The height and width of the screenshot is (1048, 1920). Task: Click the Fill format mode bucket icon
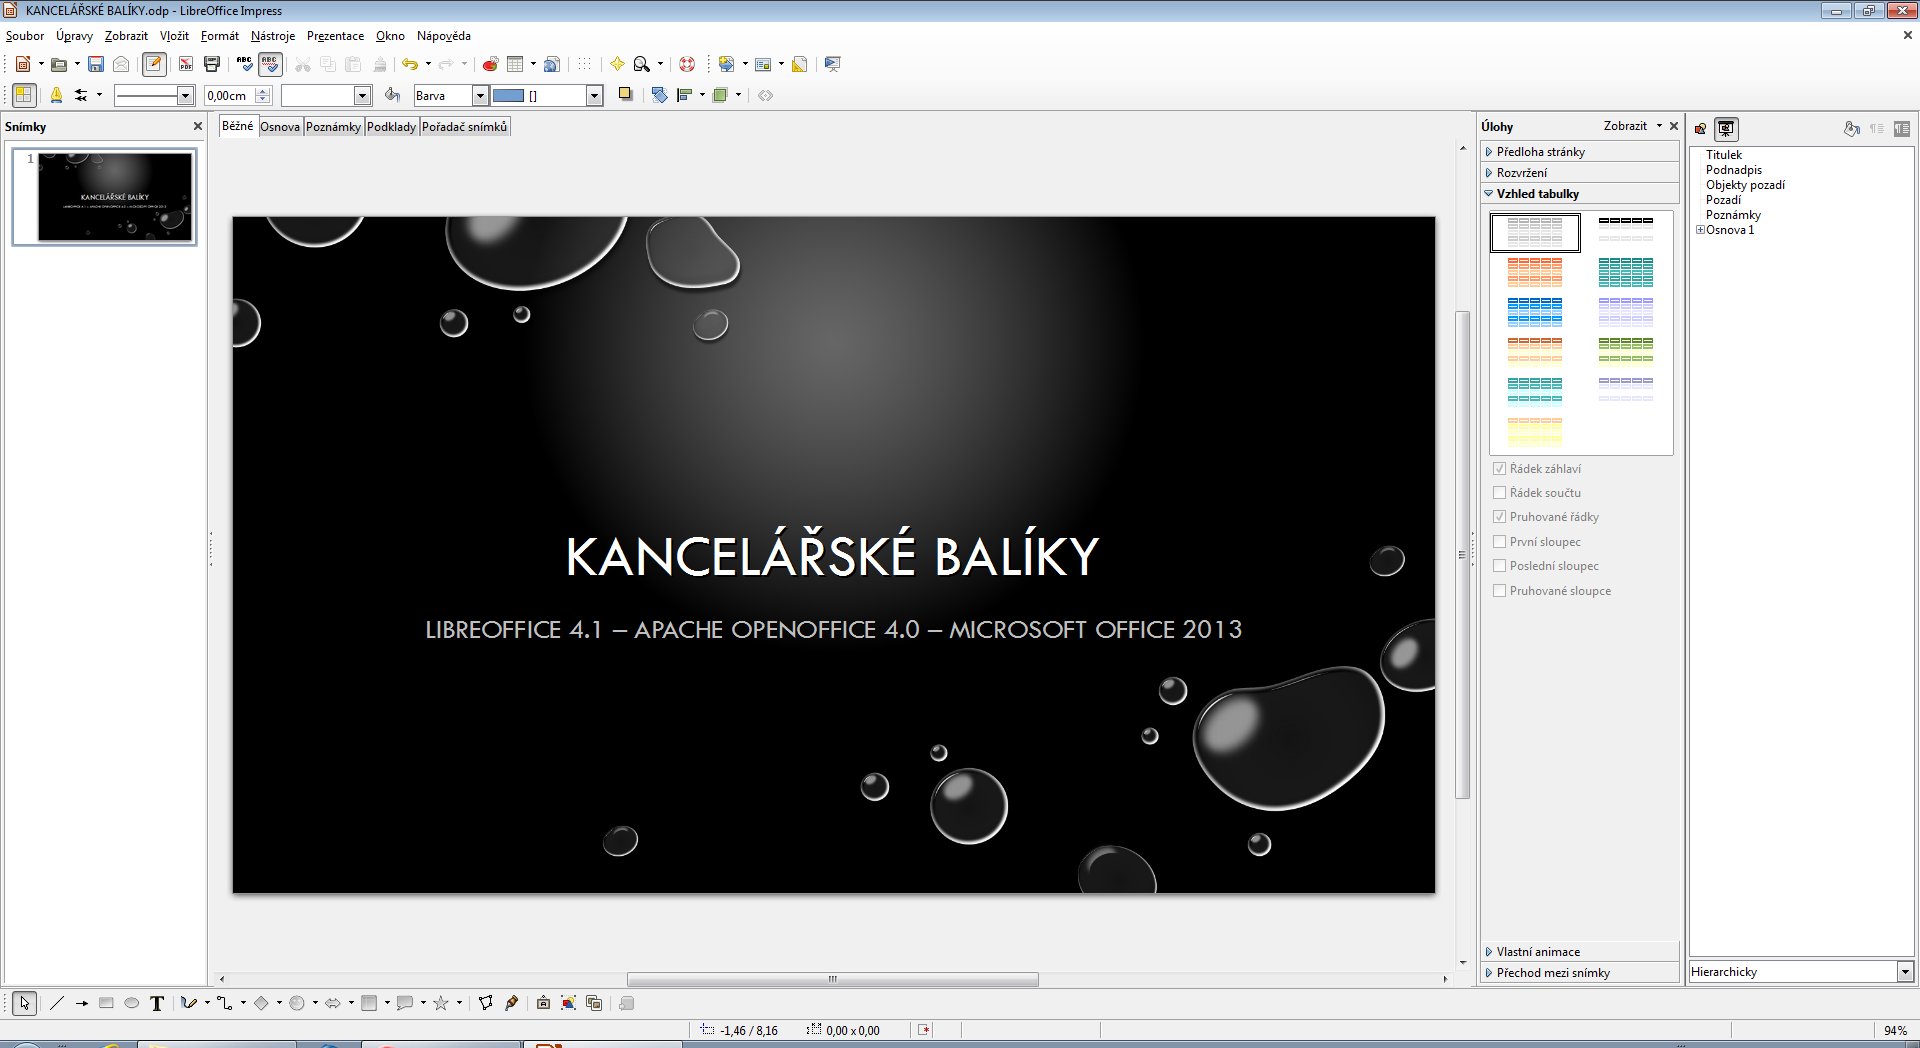[1852, 129]
